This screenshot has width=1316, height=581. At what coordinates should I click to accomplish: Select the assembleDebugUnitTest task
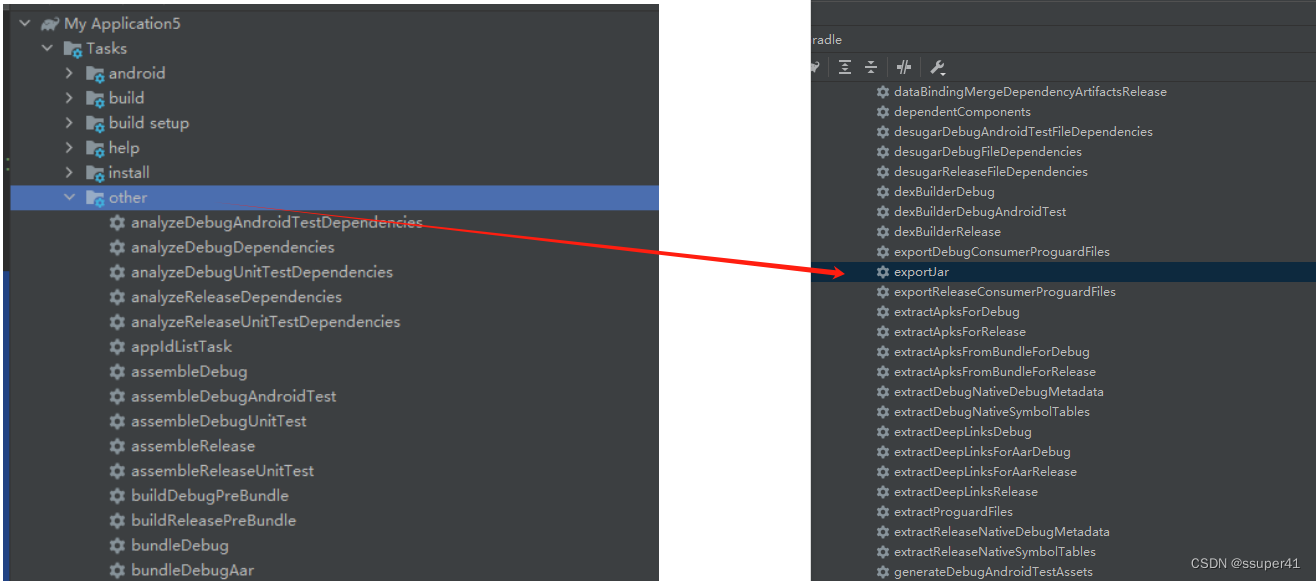click(x=219, y=421)
